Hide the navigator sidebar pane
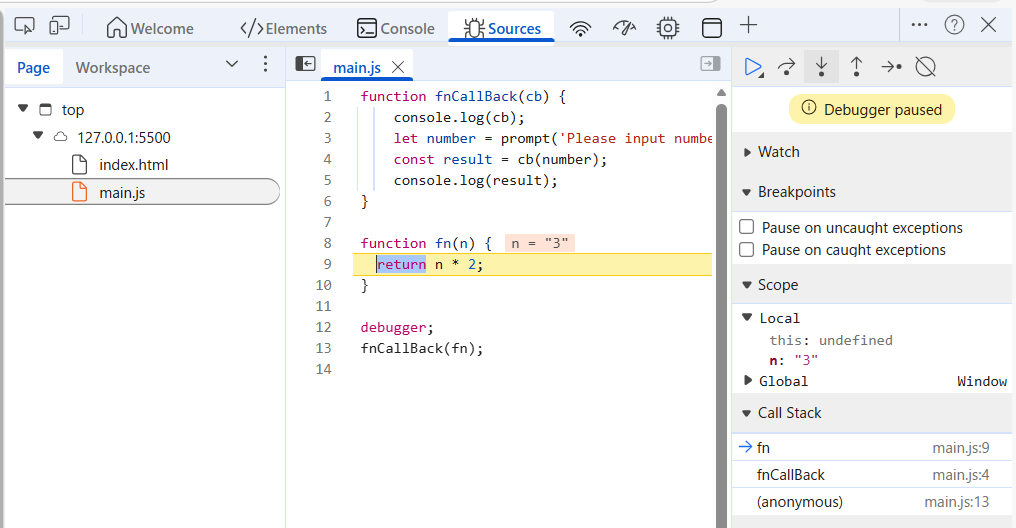 coord(305,64)
